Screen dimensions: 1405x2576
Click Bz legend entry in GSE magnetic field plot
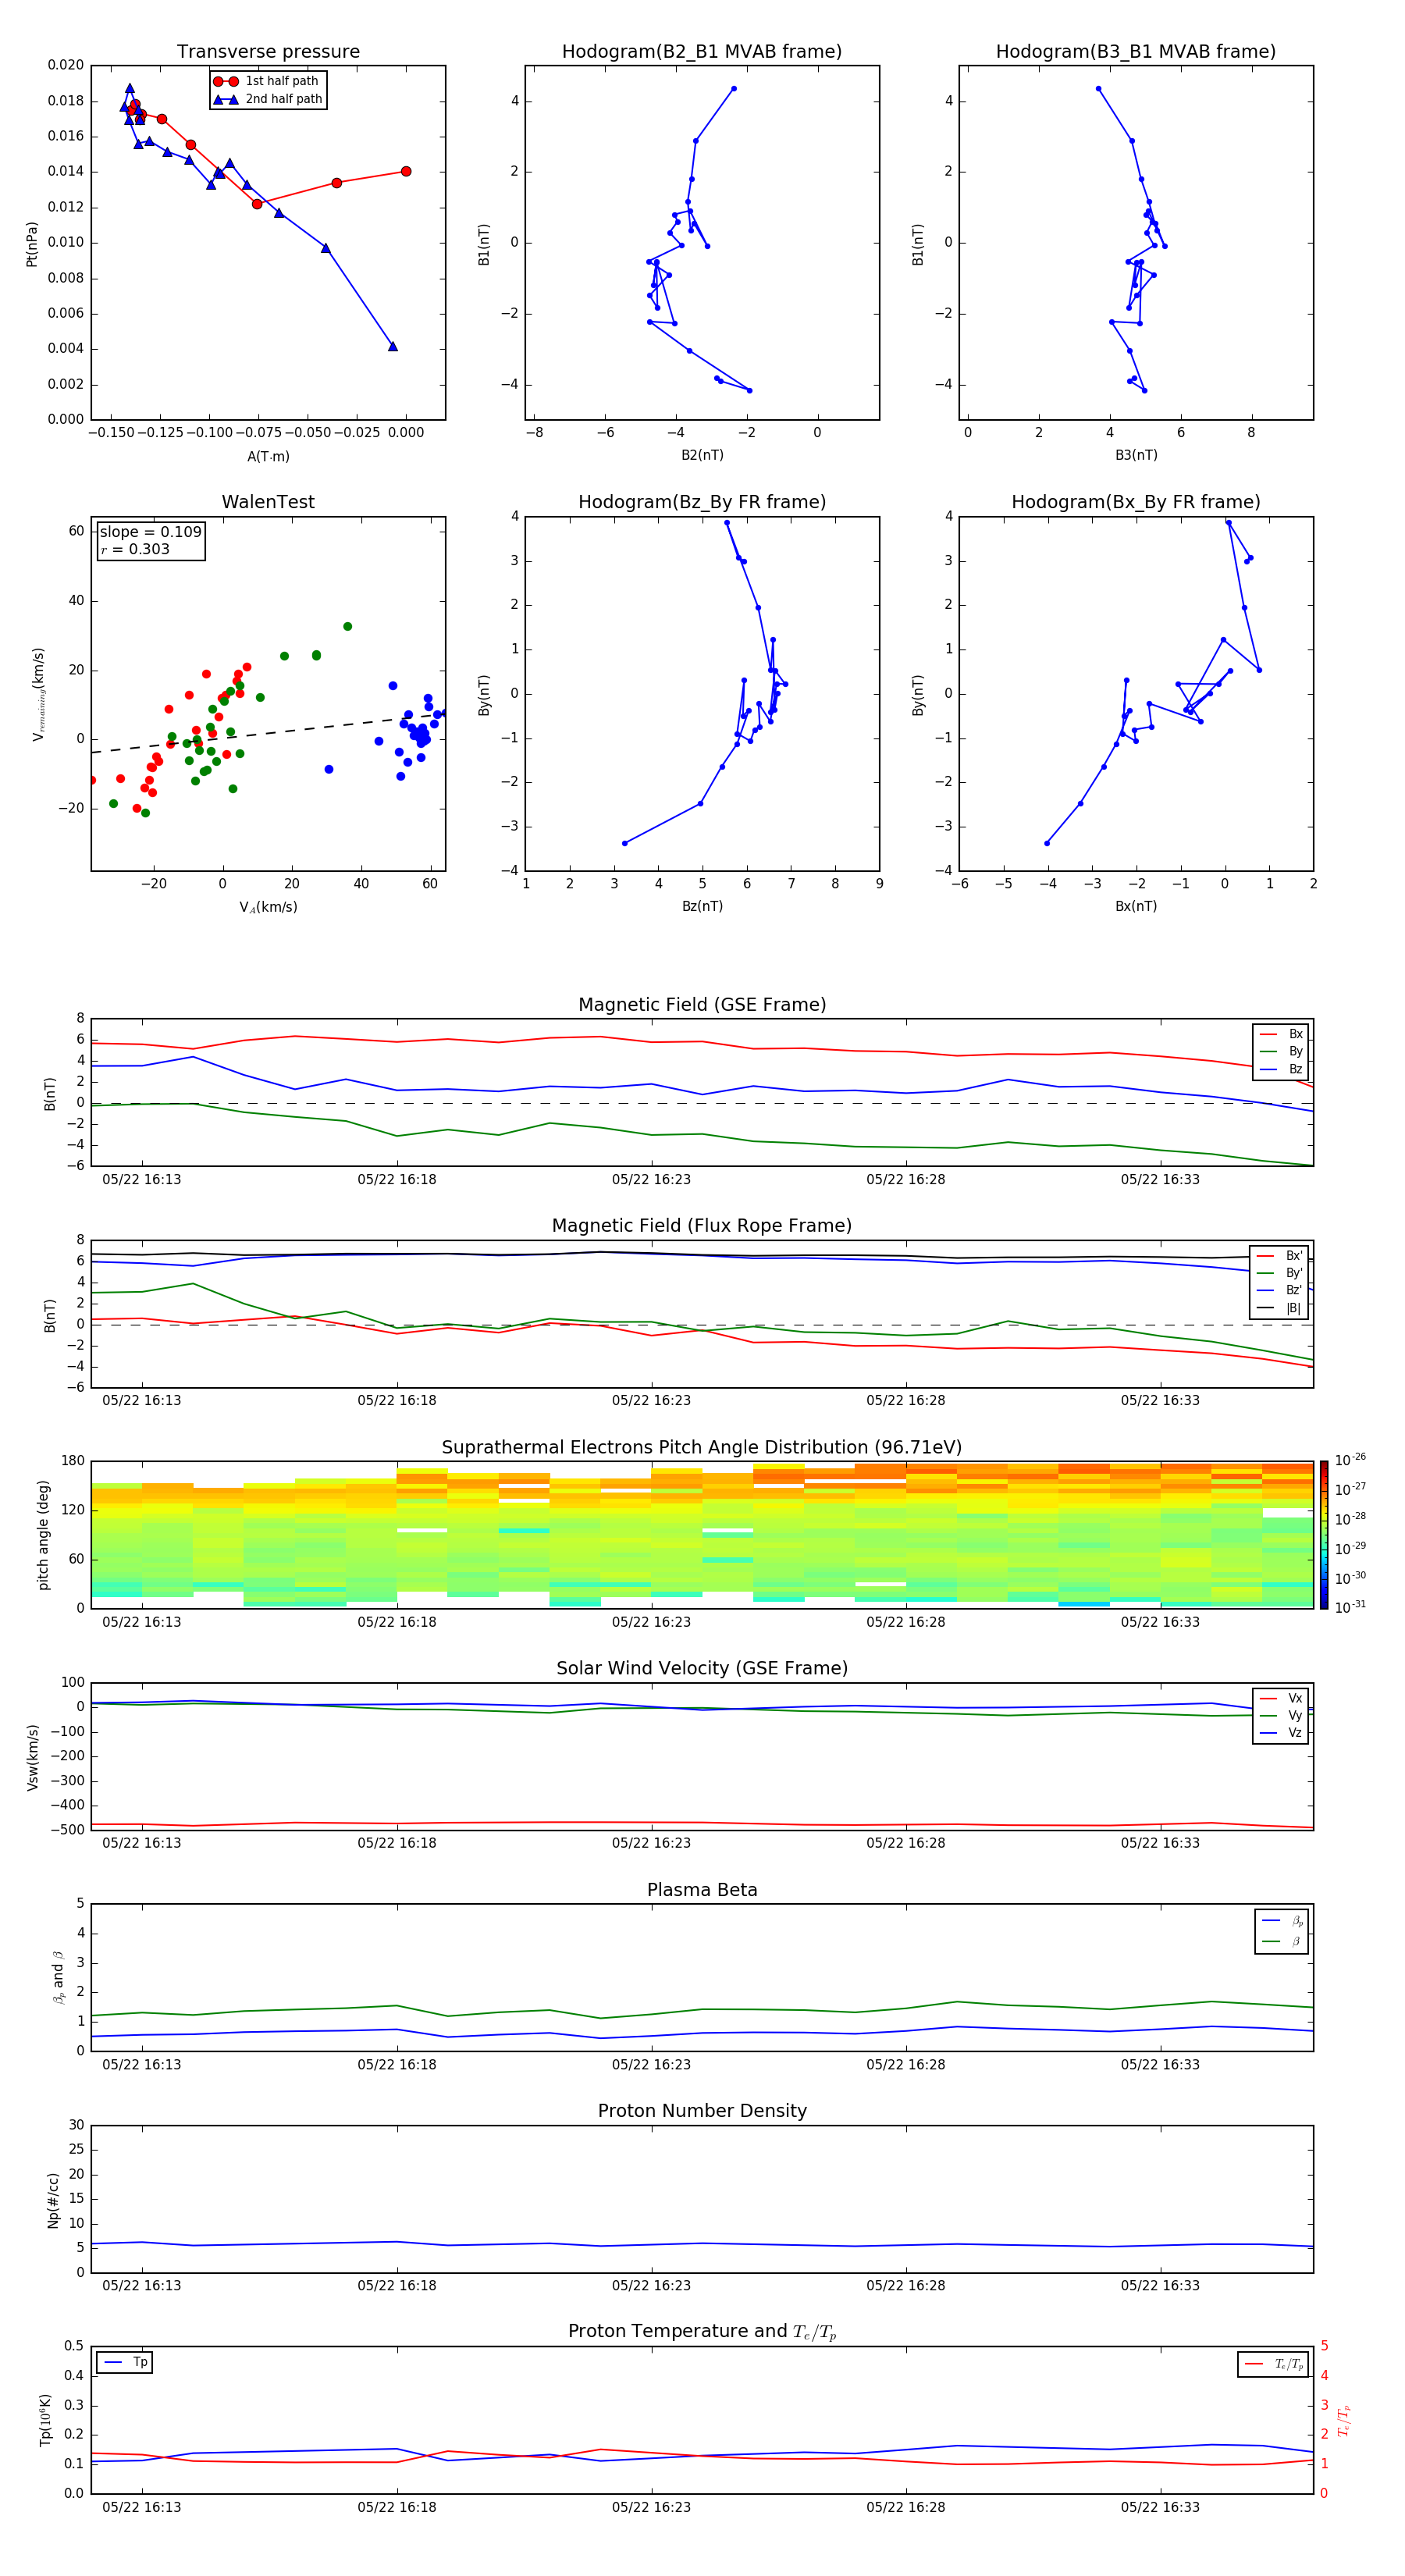pyautogui.click(x=1282, y=1069)
